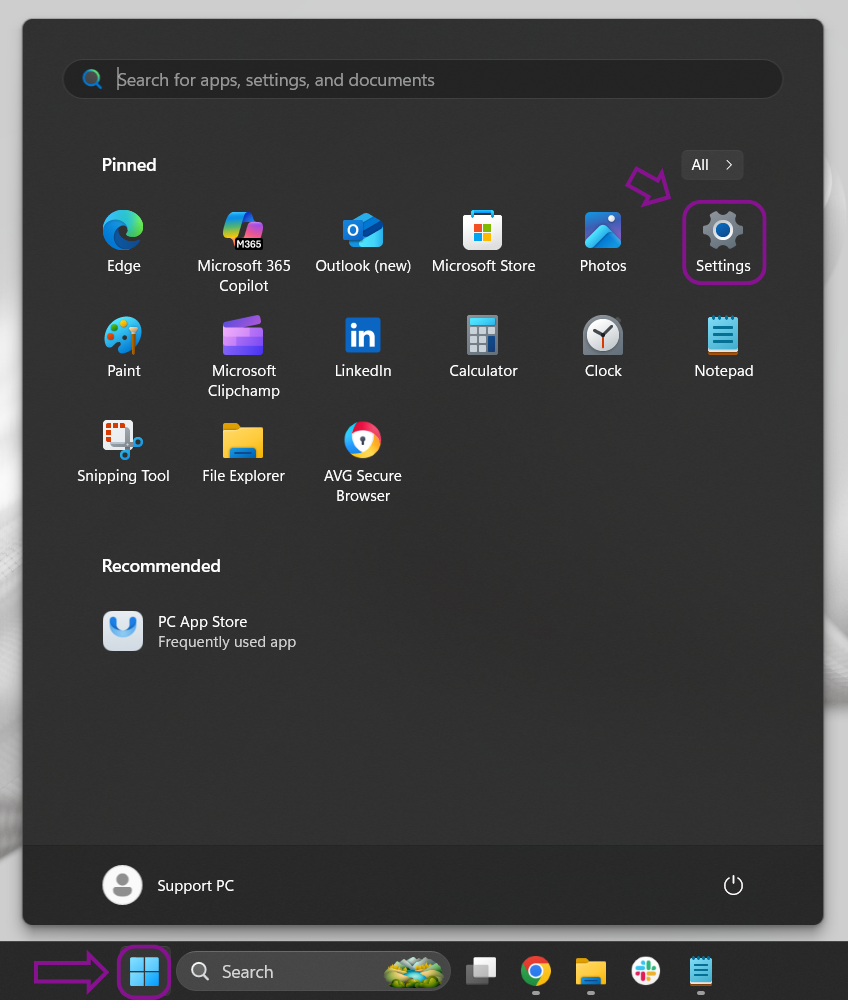Launch Microsoft 365 Copilot
The width and height of the screenshot is (848, 1000).
[x=244, y=252]
